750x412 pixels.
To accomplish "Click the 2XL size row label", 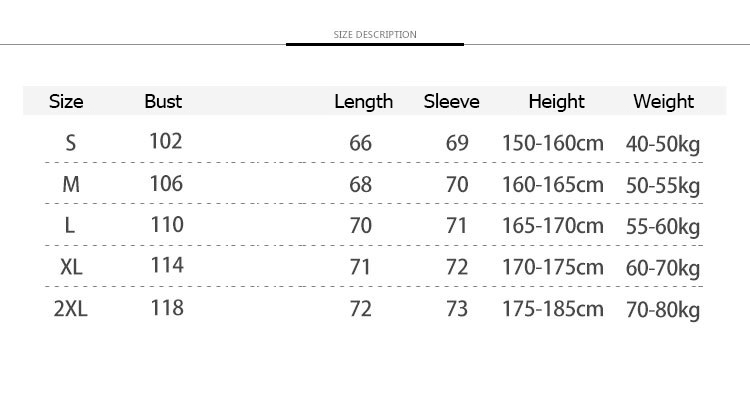I will [70, 309].
